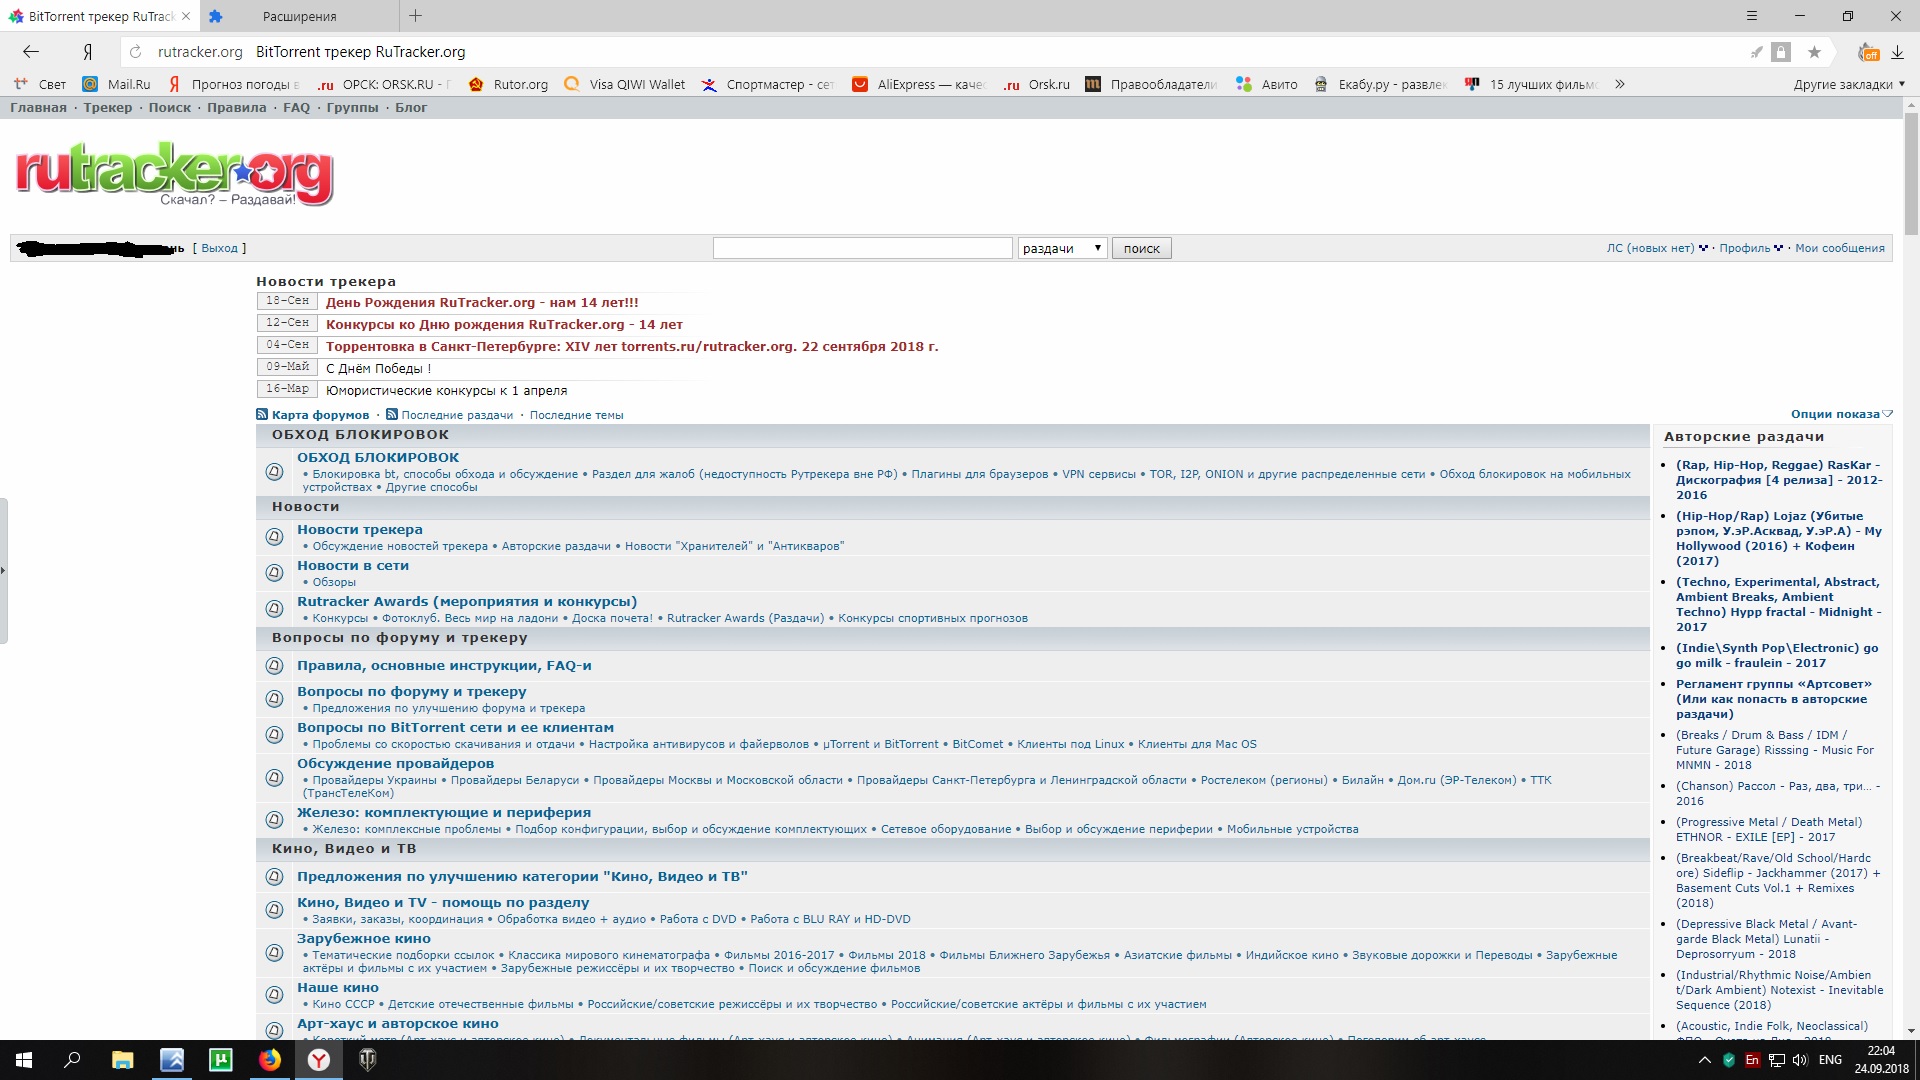Click the forum icon beside Зарубежное кино

(274, 953)
